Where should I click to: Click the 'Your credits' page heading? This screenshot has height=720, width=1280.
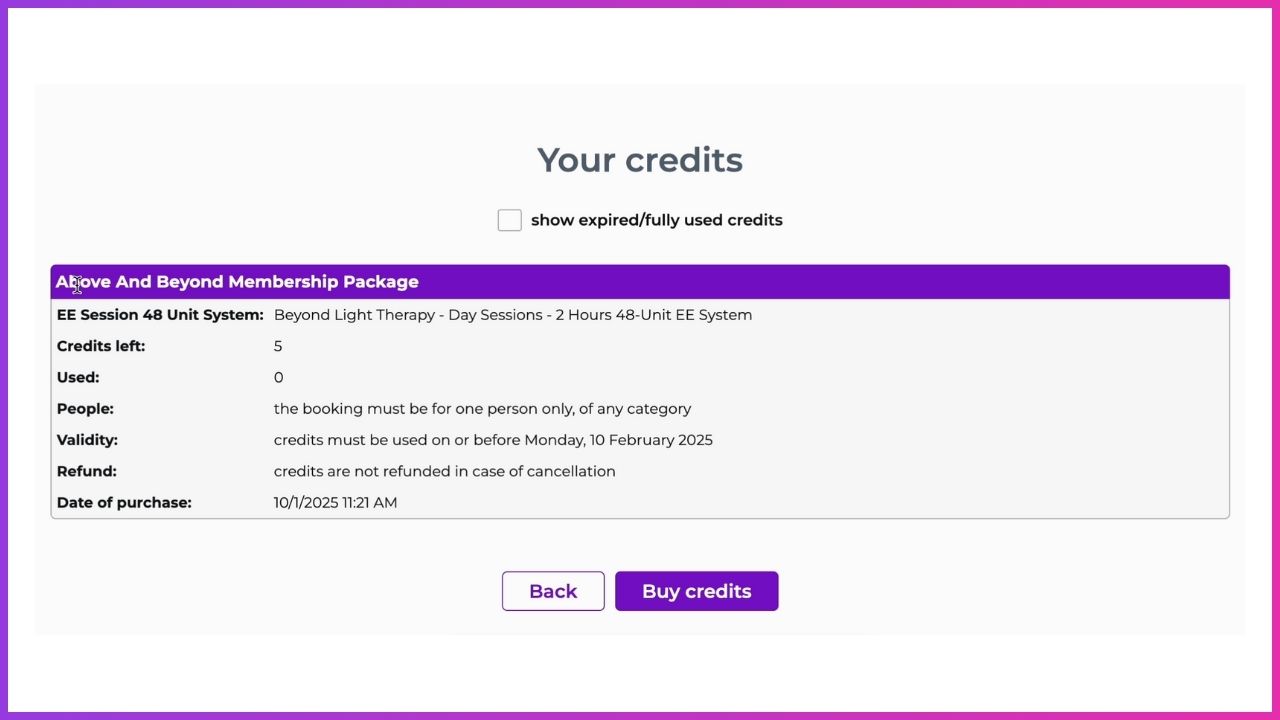(640, 160)
